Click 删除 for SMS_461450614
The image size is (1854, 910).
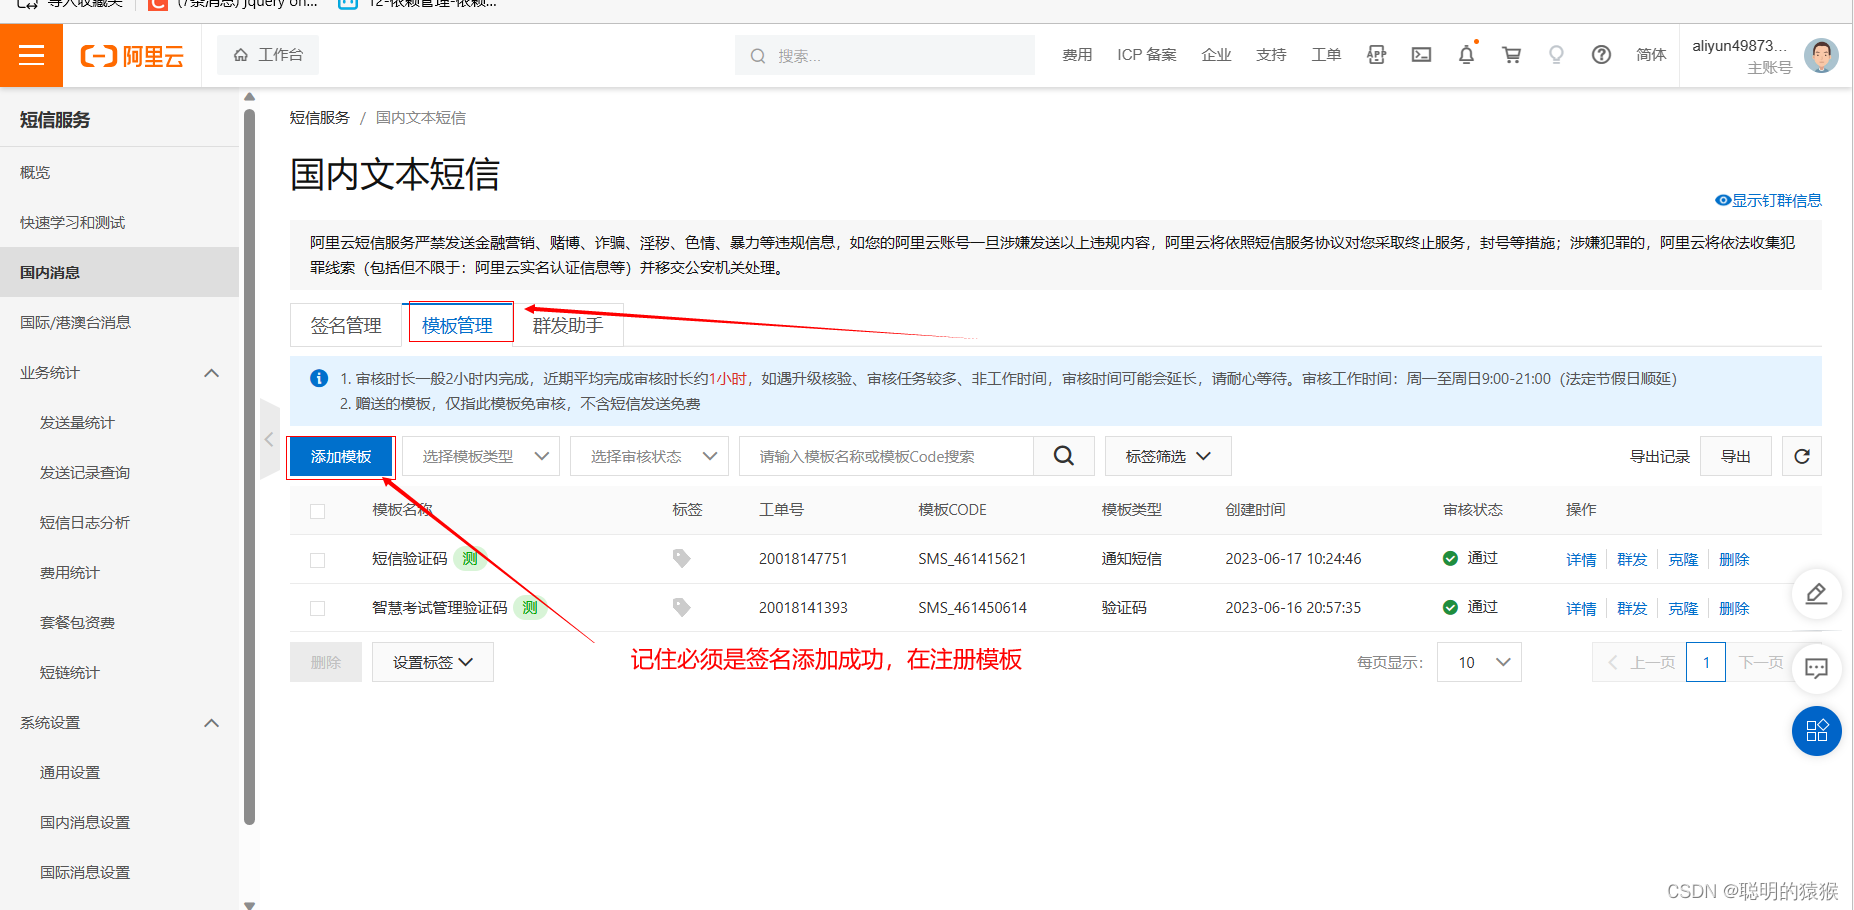click(1734, 608)
